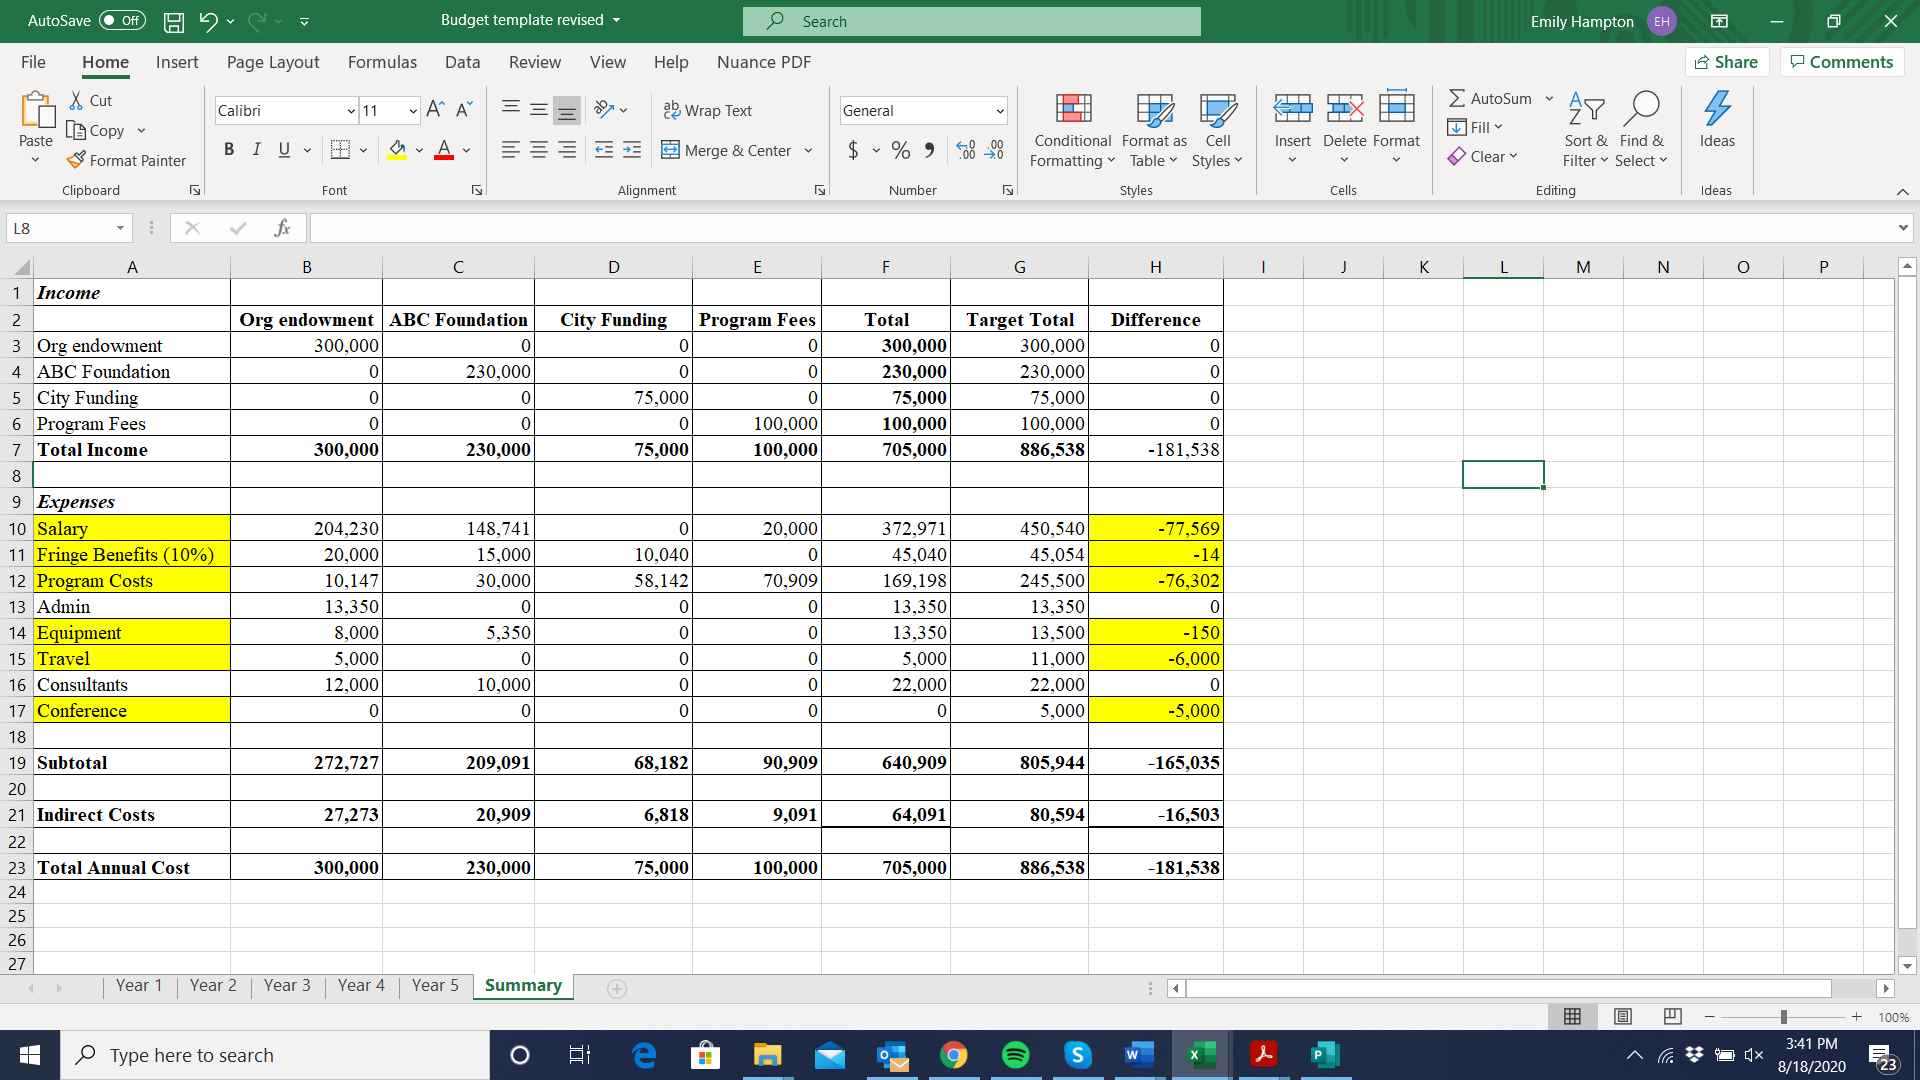Apply Percent Style format
The height and width of the screenshot is (1080, 1920).
[901, 150]
